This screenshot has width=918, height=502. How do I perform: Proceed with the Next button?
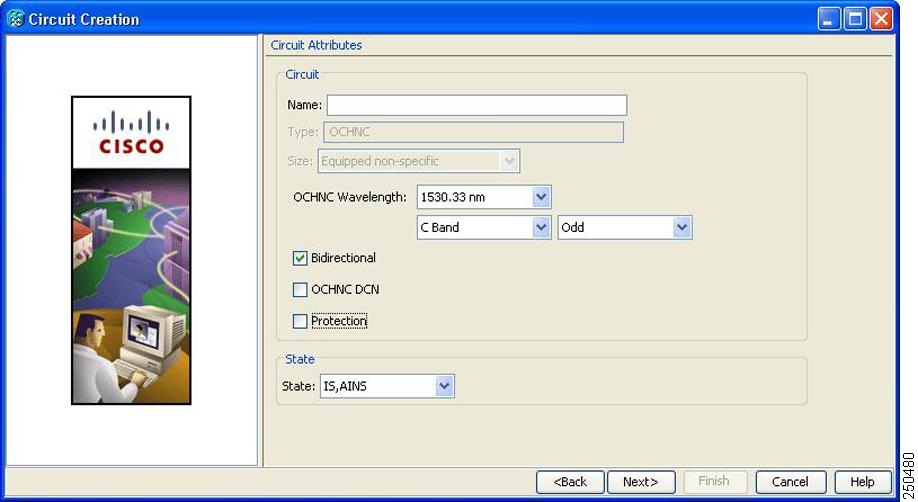(x=641, y=482)
